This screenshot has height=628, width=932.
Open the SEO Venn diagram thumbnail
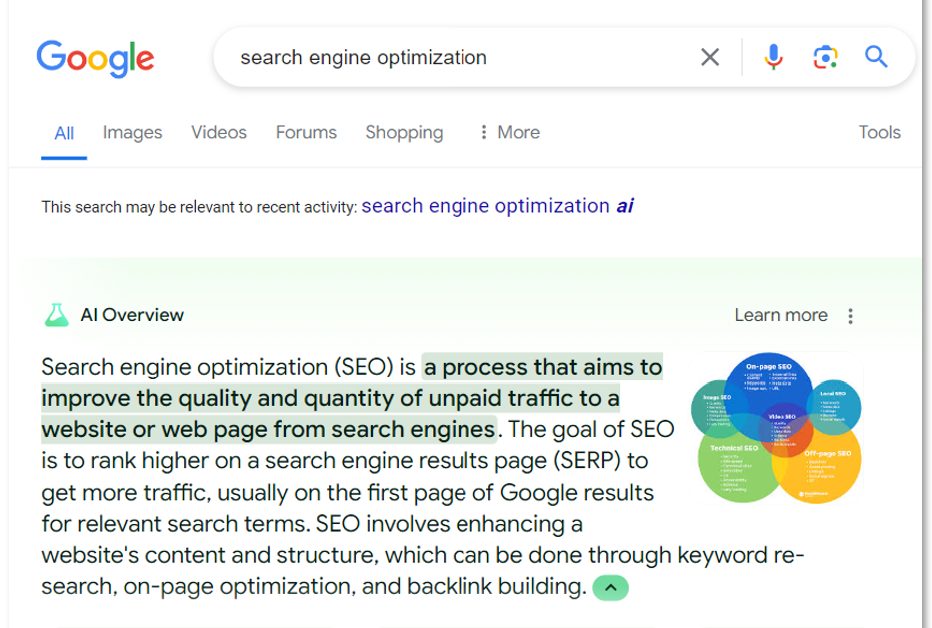(x=777, y=427)
